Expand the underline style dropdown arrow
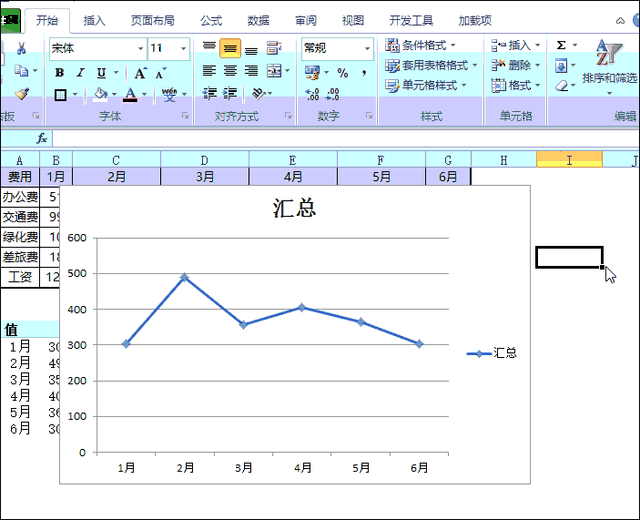 coord(116,73)
